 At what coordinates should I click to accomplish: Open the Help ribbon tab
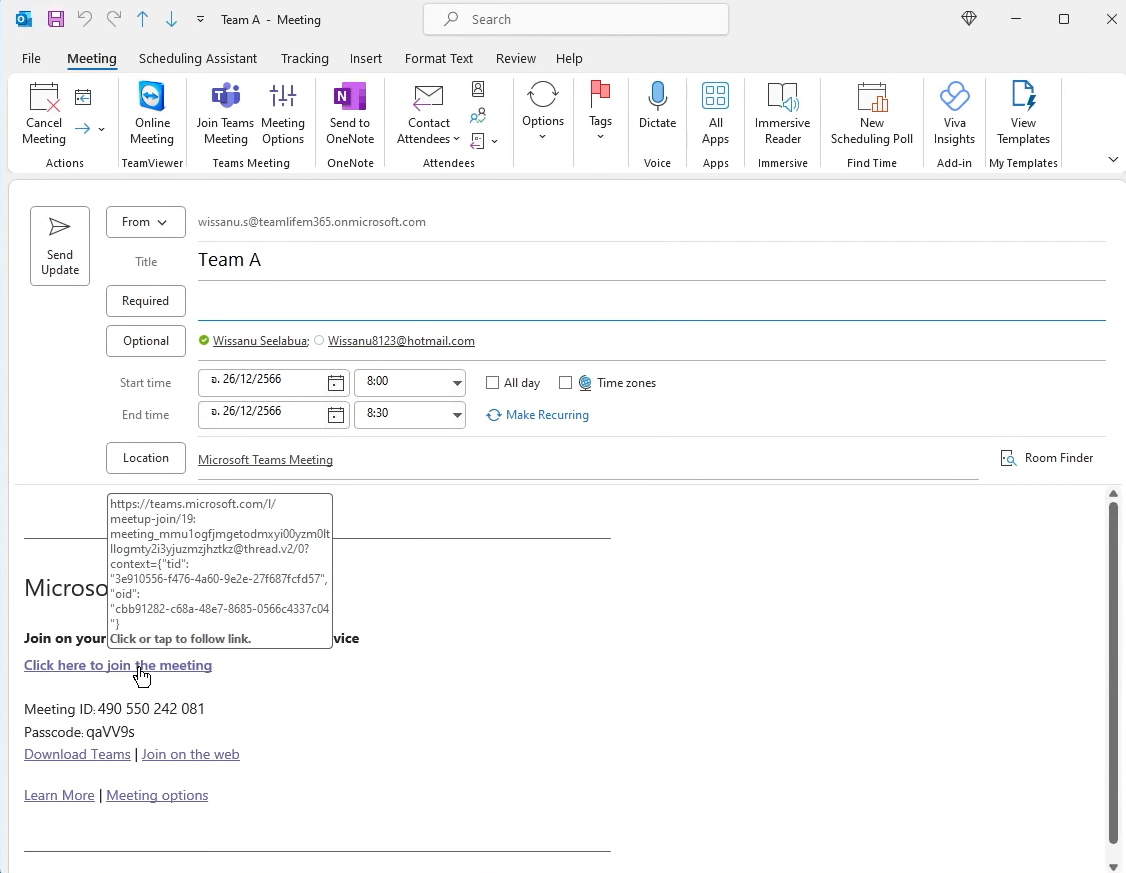click(569, 58)
